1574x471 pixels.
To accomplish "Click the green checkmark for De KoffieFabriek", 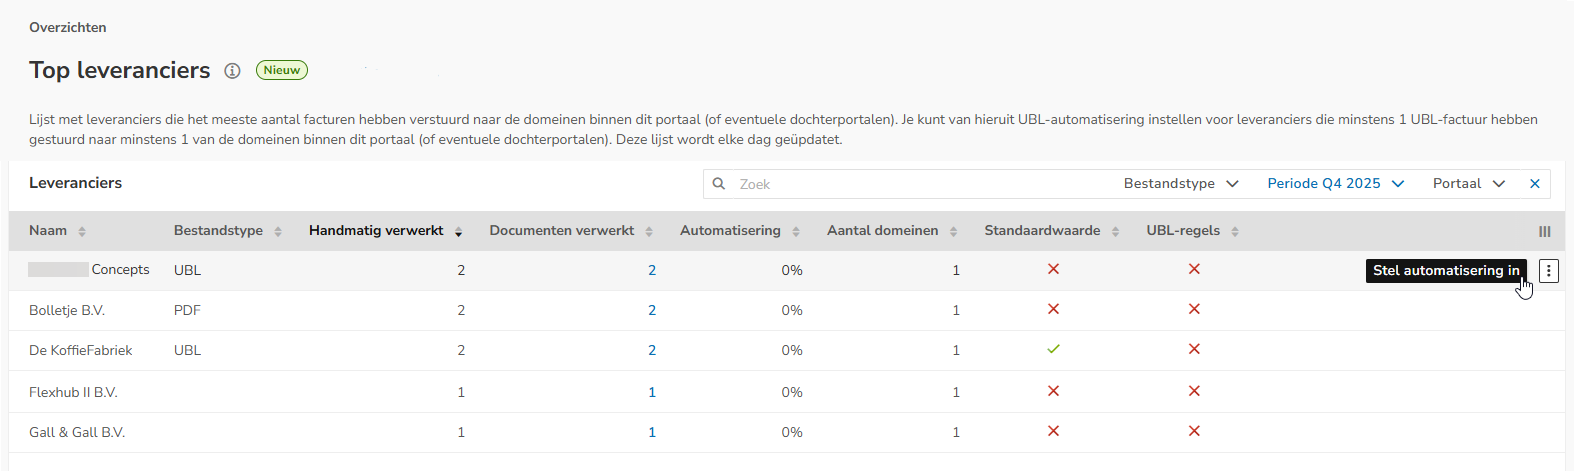I will pos(1053,349).
